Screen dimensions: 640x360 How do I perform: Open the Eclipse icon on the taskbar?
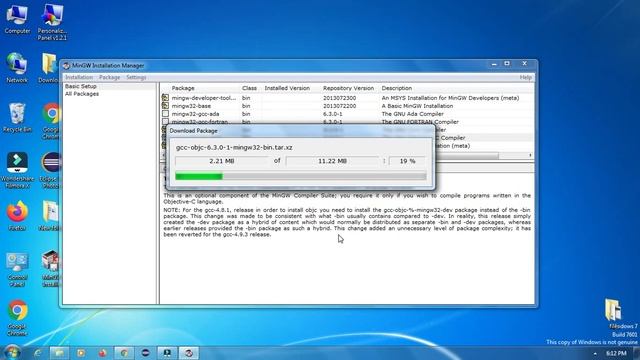click(x=145, y=353)
